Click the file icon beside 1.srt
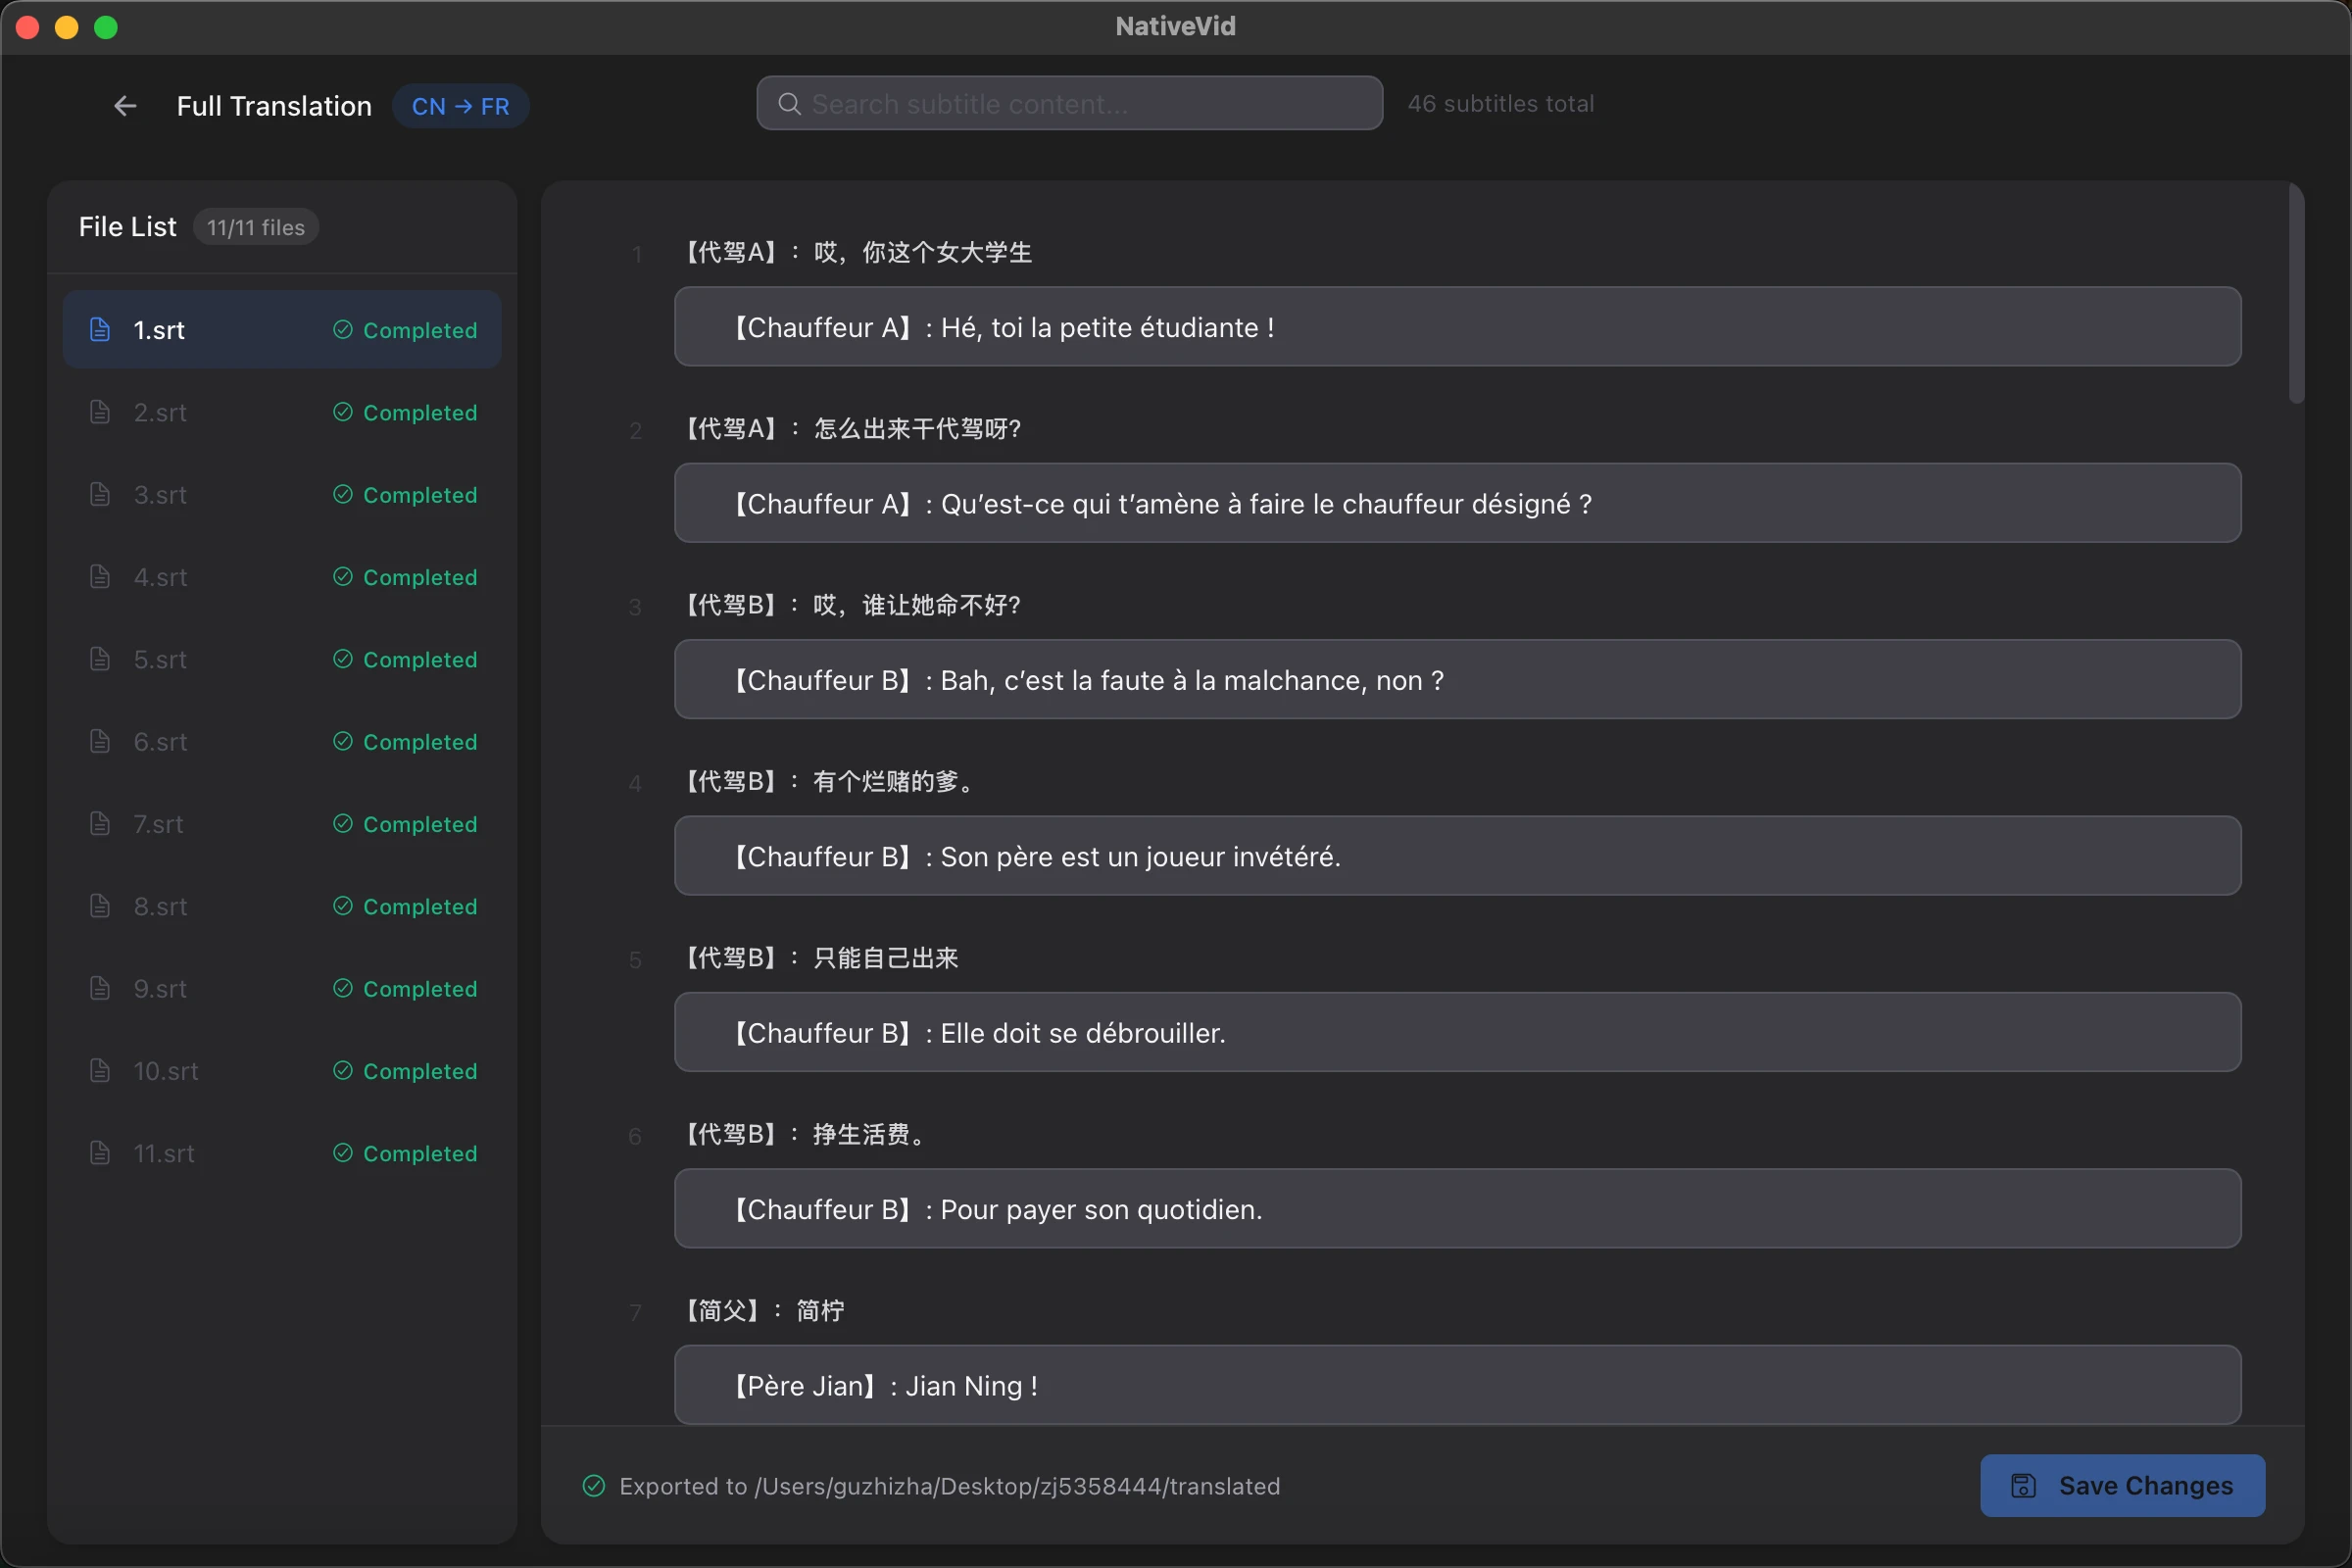This screenshot has height=1568, width=2352. 100,330
